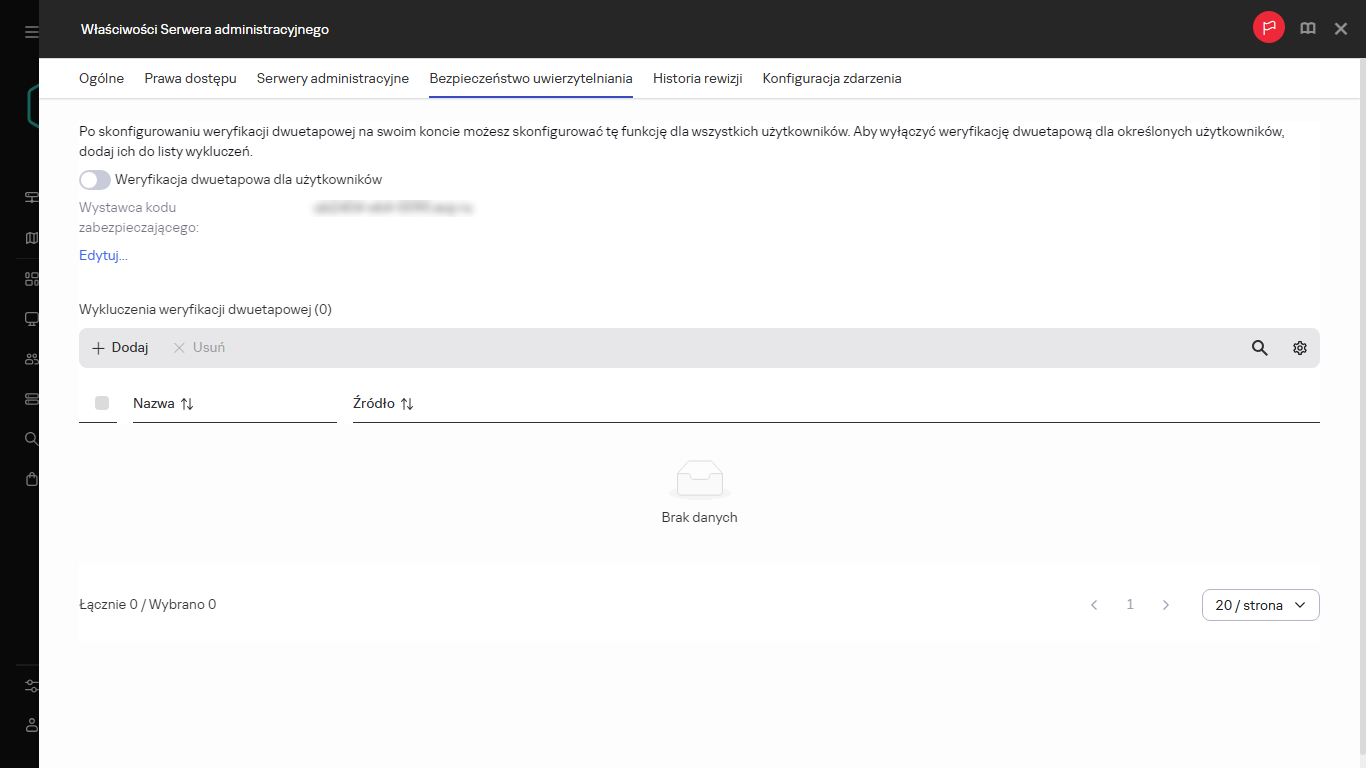Select page number 1 in pagination
The image size is (1366, 768).
[x=1130, y=605]
